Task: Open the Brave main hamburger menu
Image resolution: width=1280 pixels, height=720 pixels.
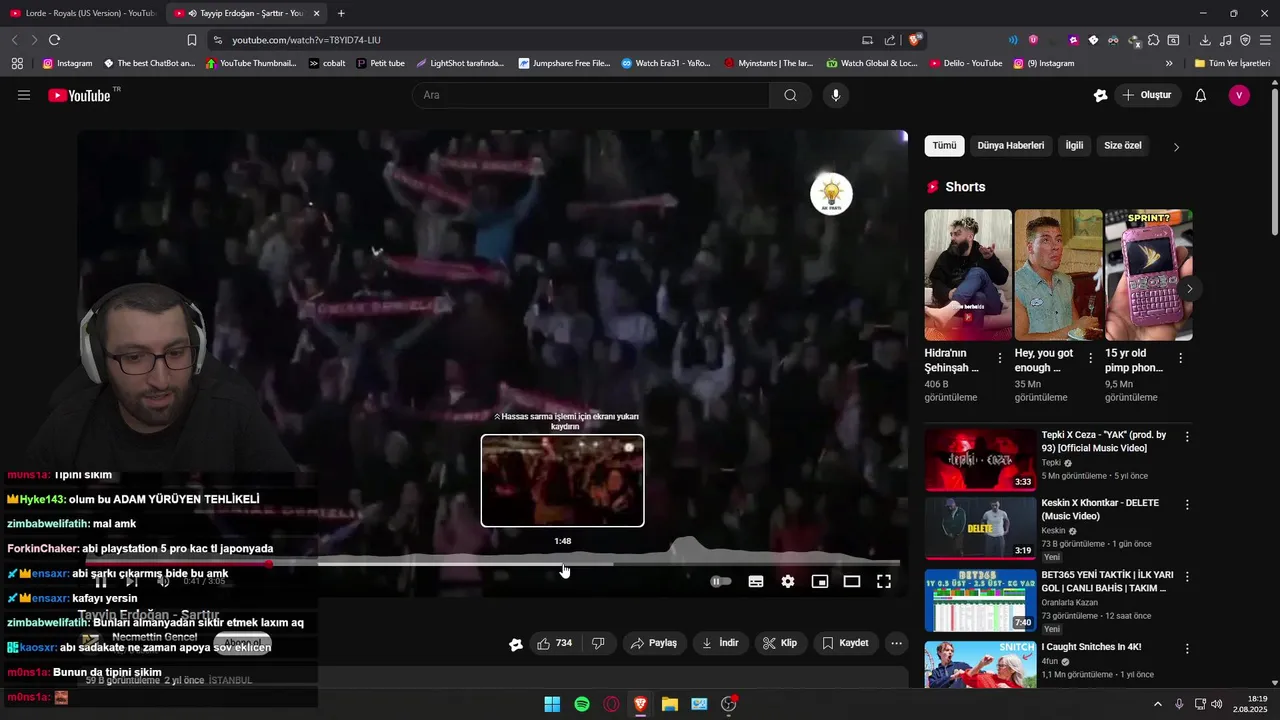Action: pyautogui.click(x=1266, y=40)
